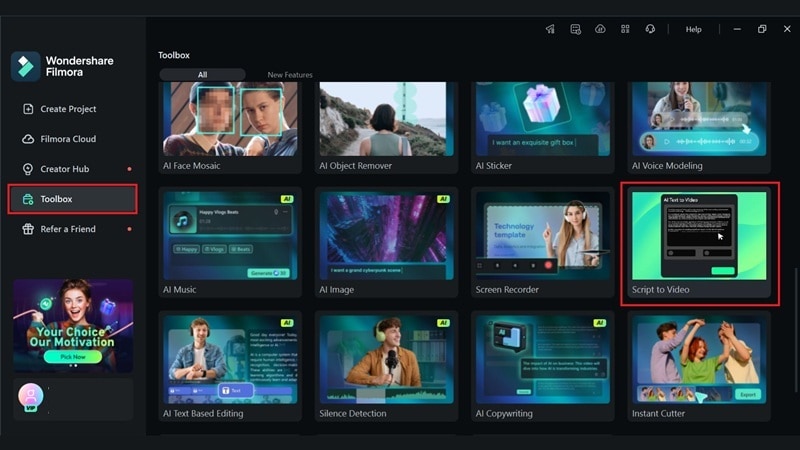
Task: Click the AI Face Mosaic label
Action: pyautogui.click(x=192, y=166)
